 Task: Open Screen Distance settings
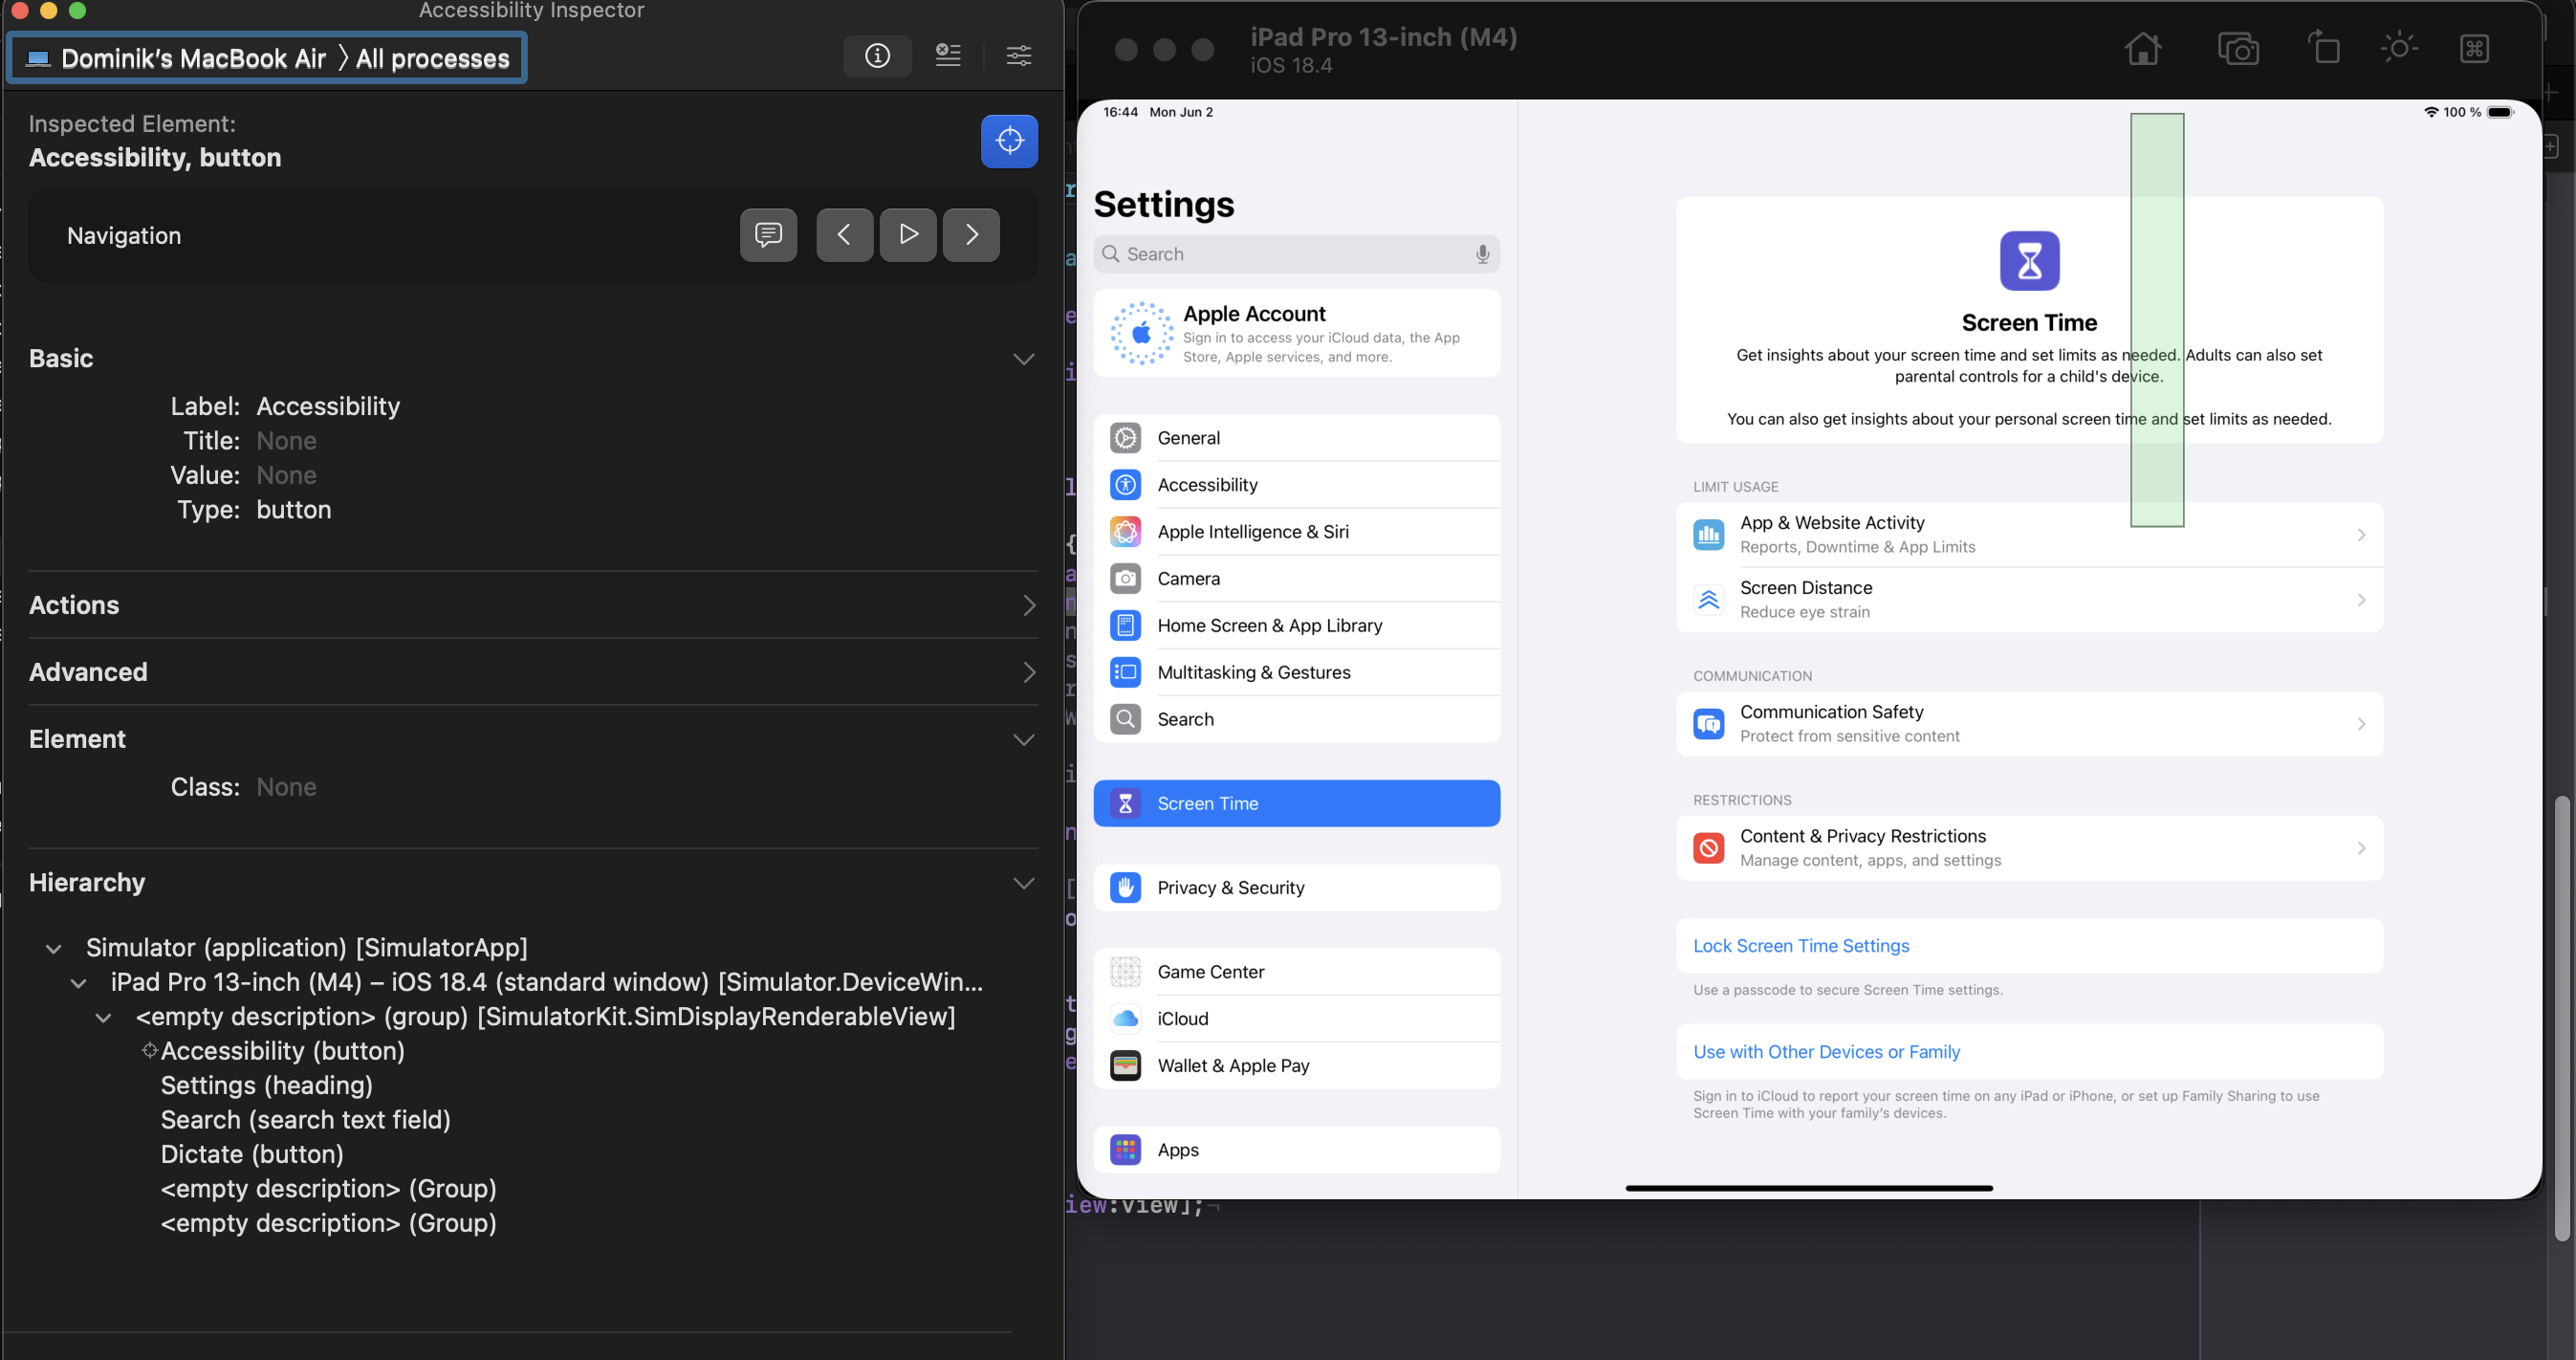(2029, 600)
